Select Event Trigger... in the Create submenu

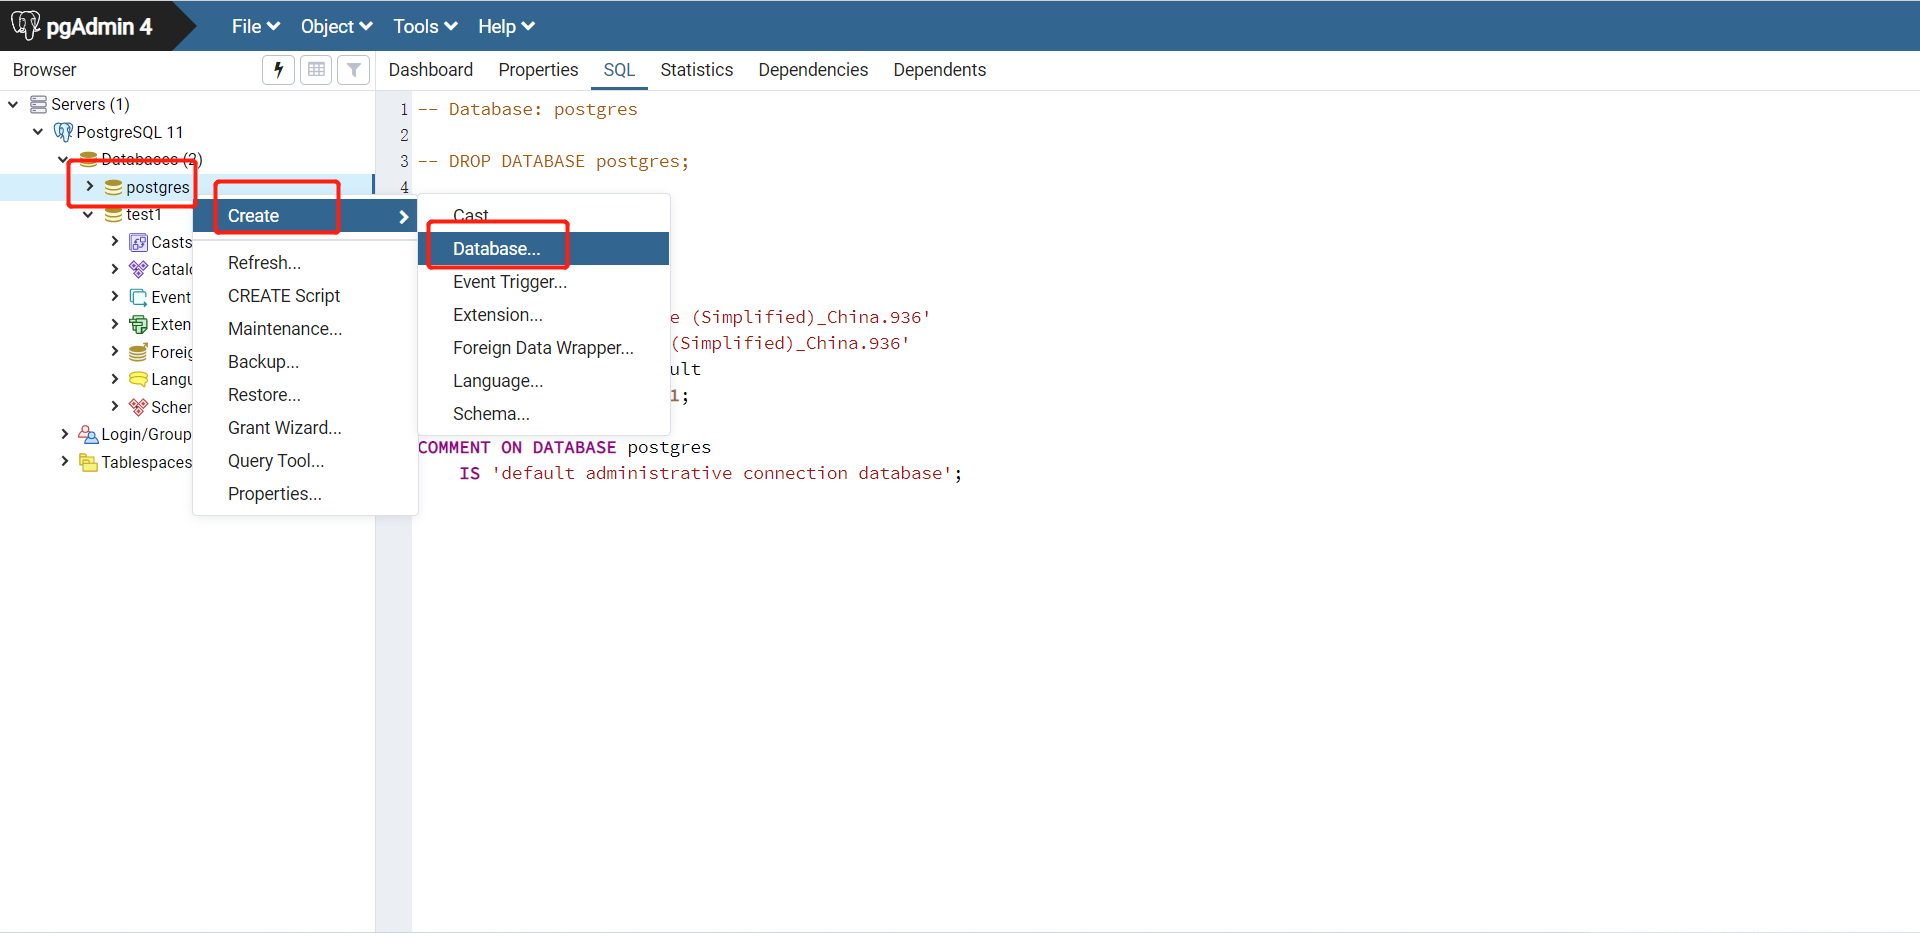544,282
